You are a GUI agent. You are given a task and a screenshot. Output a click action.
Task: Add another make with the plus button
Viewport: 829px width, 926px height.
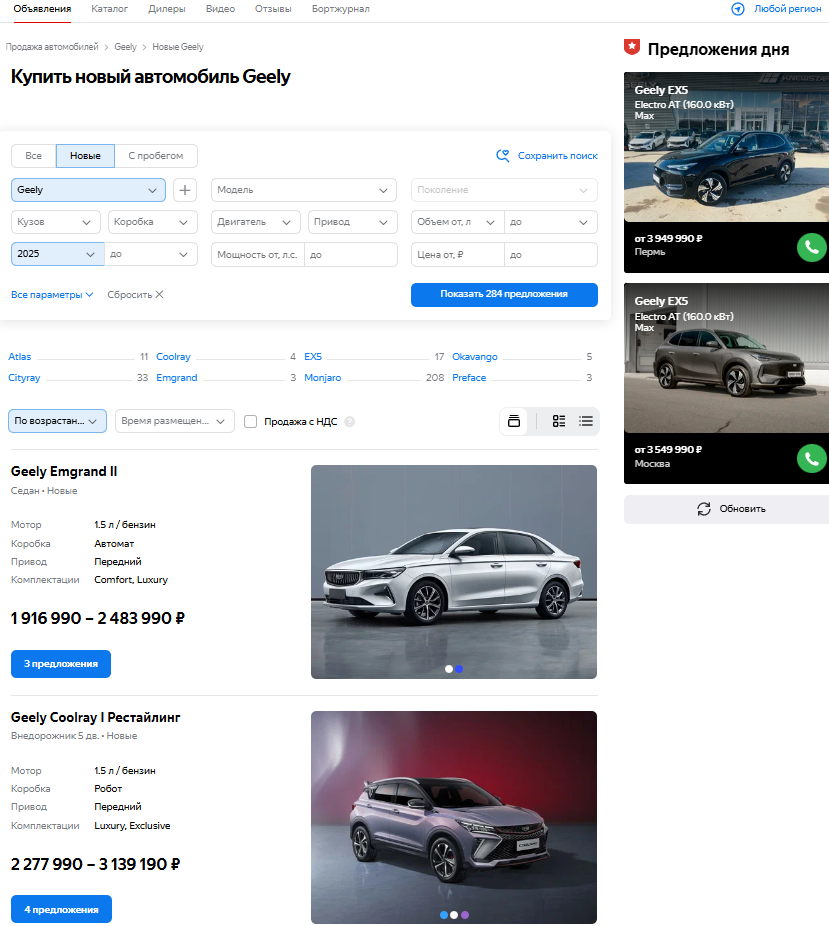click(185, 190)
